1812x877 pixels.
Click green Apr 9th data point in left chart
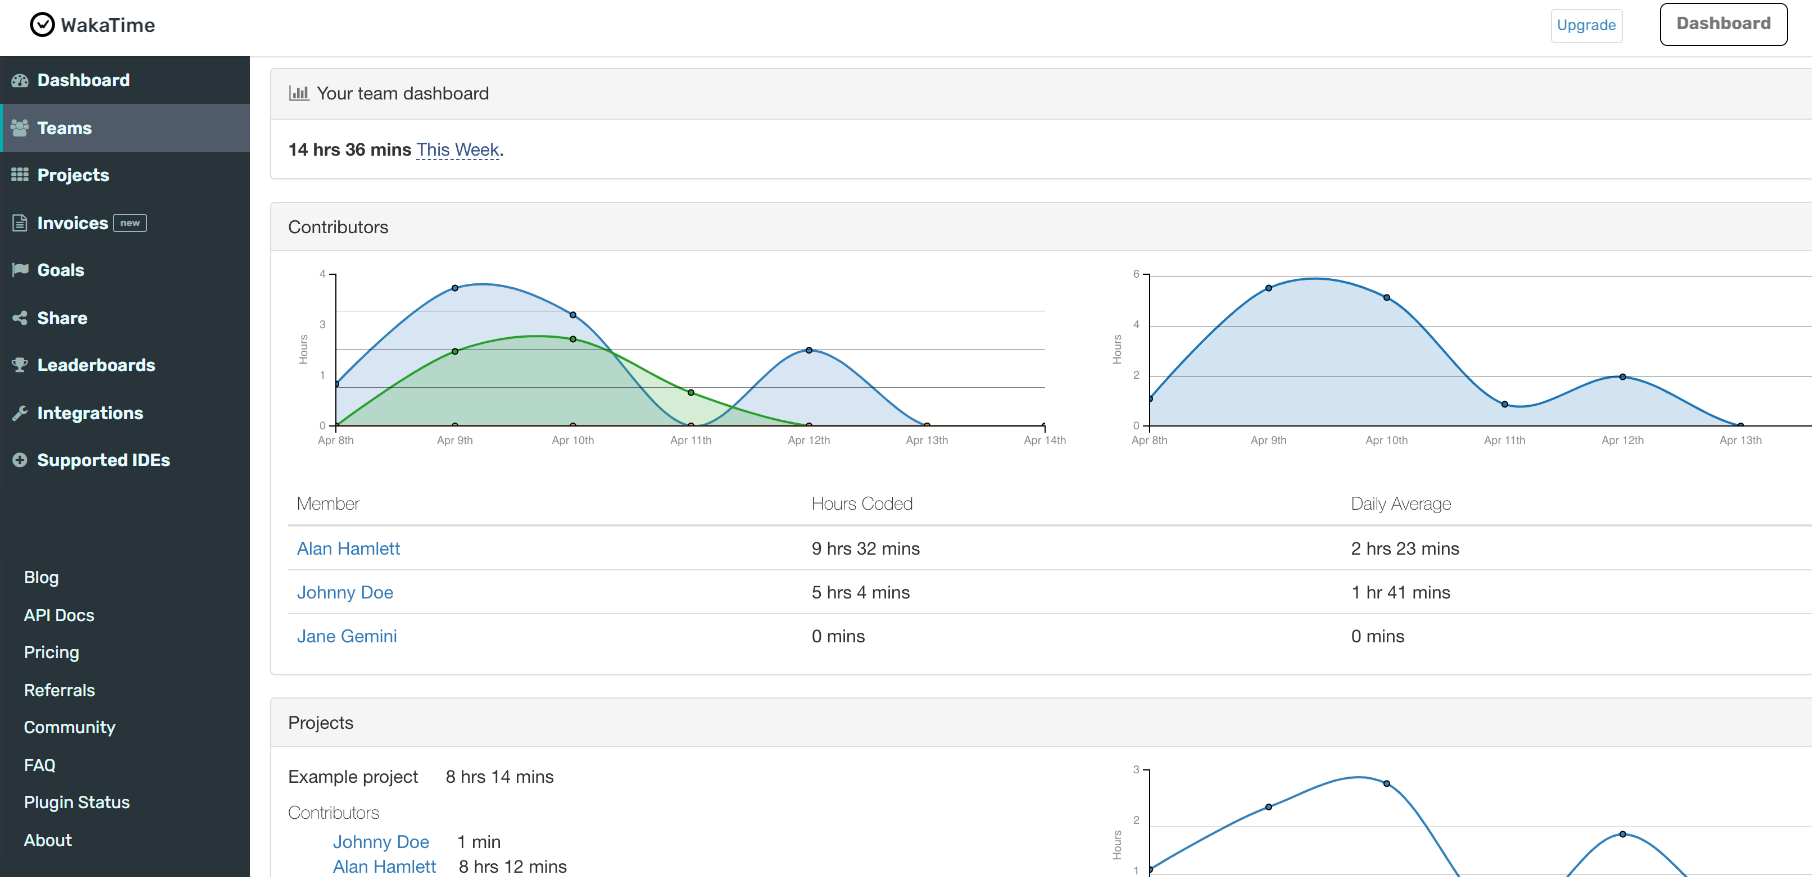[455, 351]
